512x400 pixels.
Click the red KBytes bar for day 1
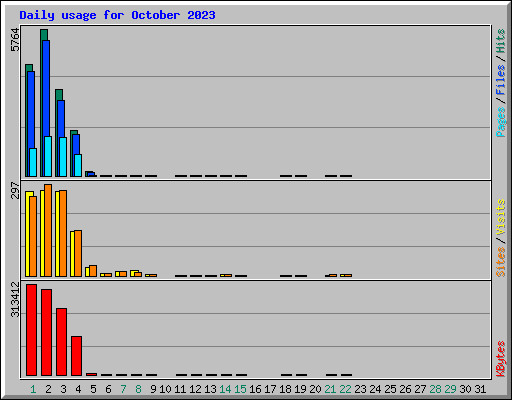[x=32, y=330]
